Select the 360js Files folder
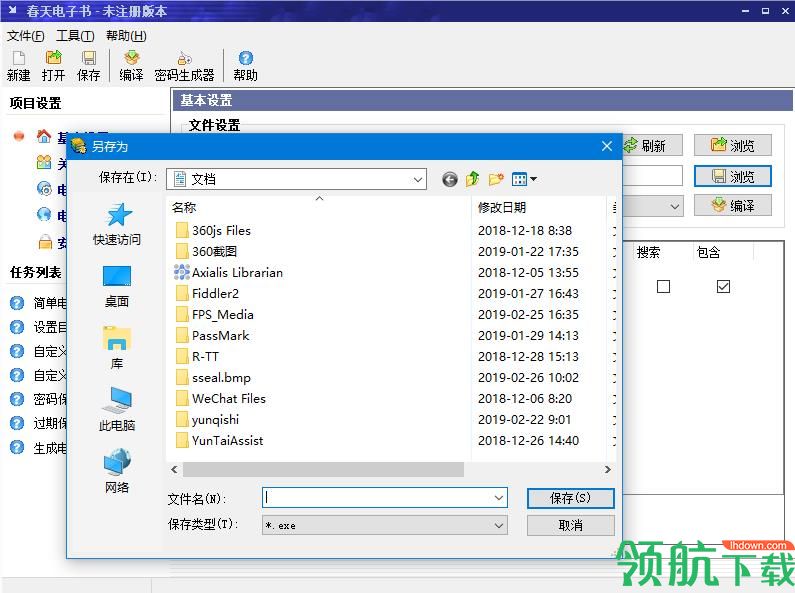795x593 pixels. point(213,231)
